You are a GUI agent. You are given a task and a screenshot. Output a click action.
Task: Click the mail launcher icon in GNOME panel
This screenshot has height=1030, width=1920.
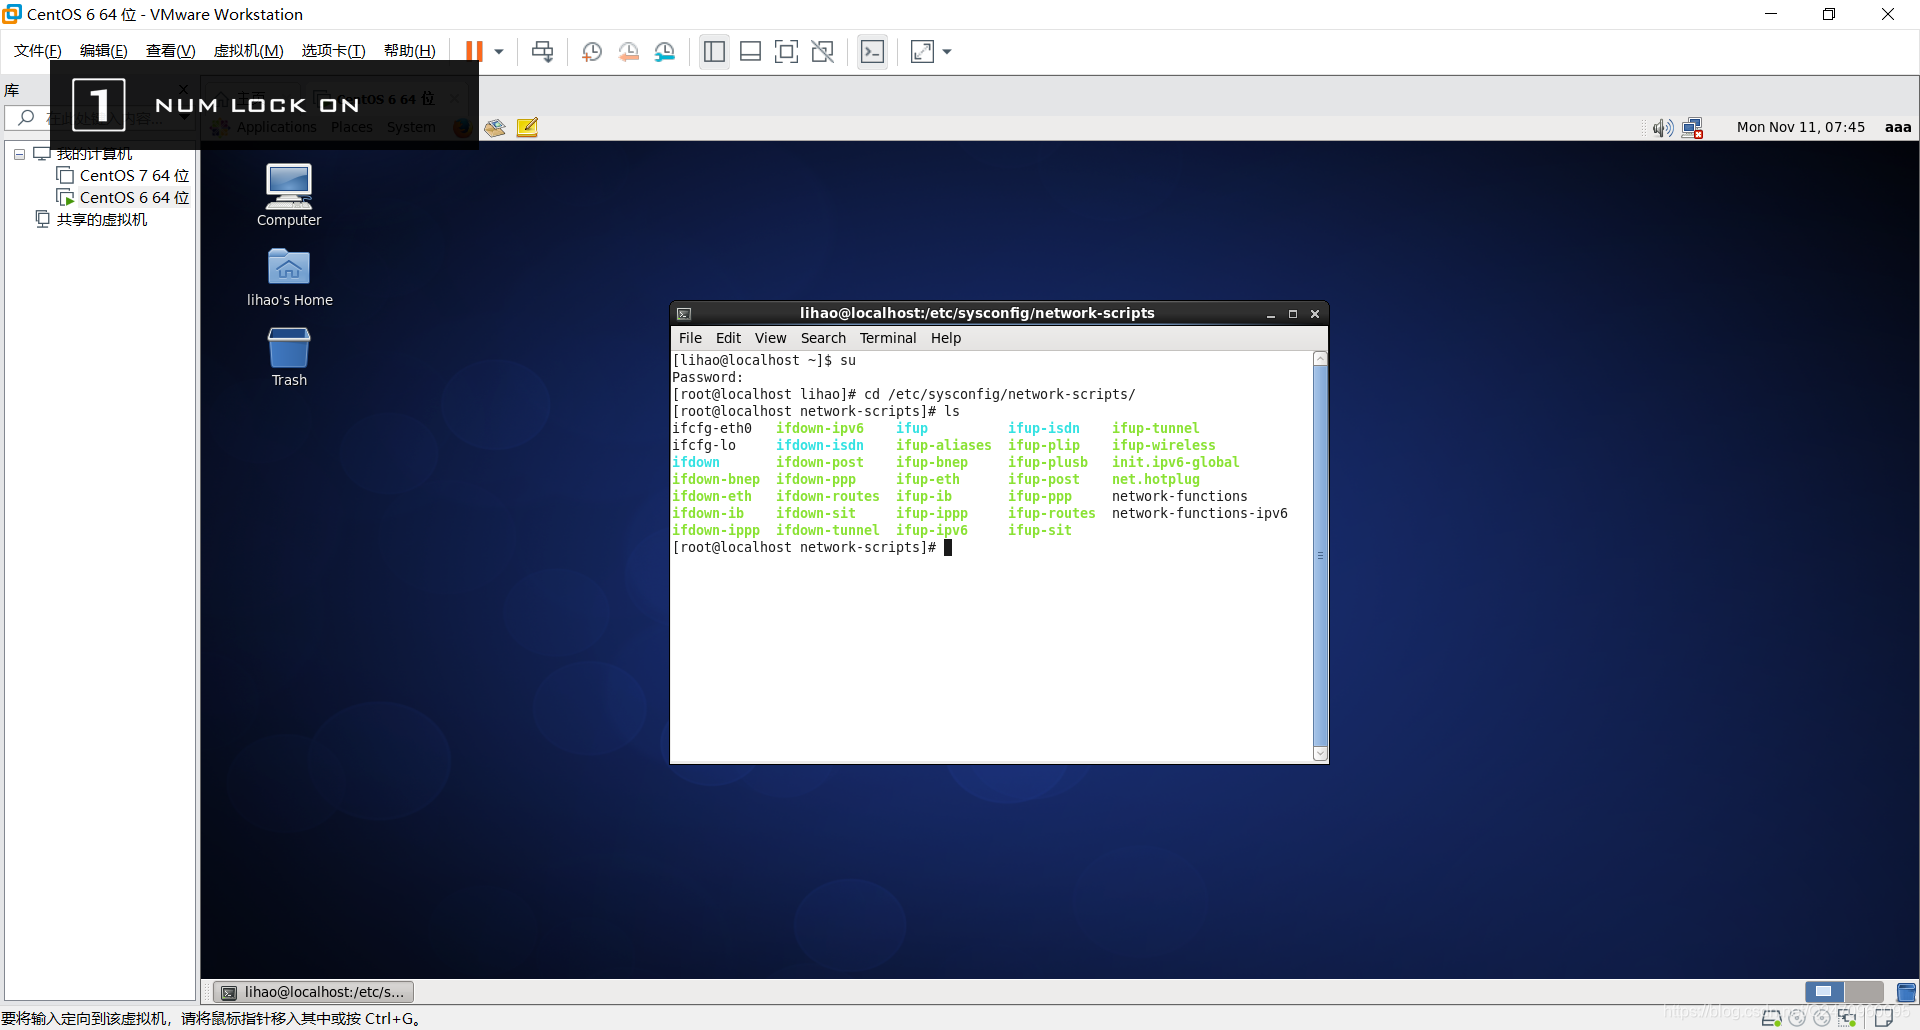click(x=495, y=127)
